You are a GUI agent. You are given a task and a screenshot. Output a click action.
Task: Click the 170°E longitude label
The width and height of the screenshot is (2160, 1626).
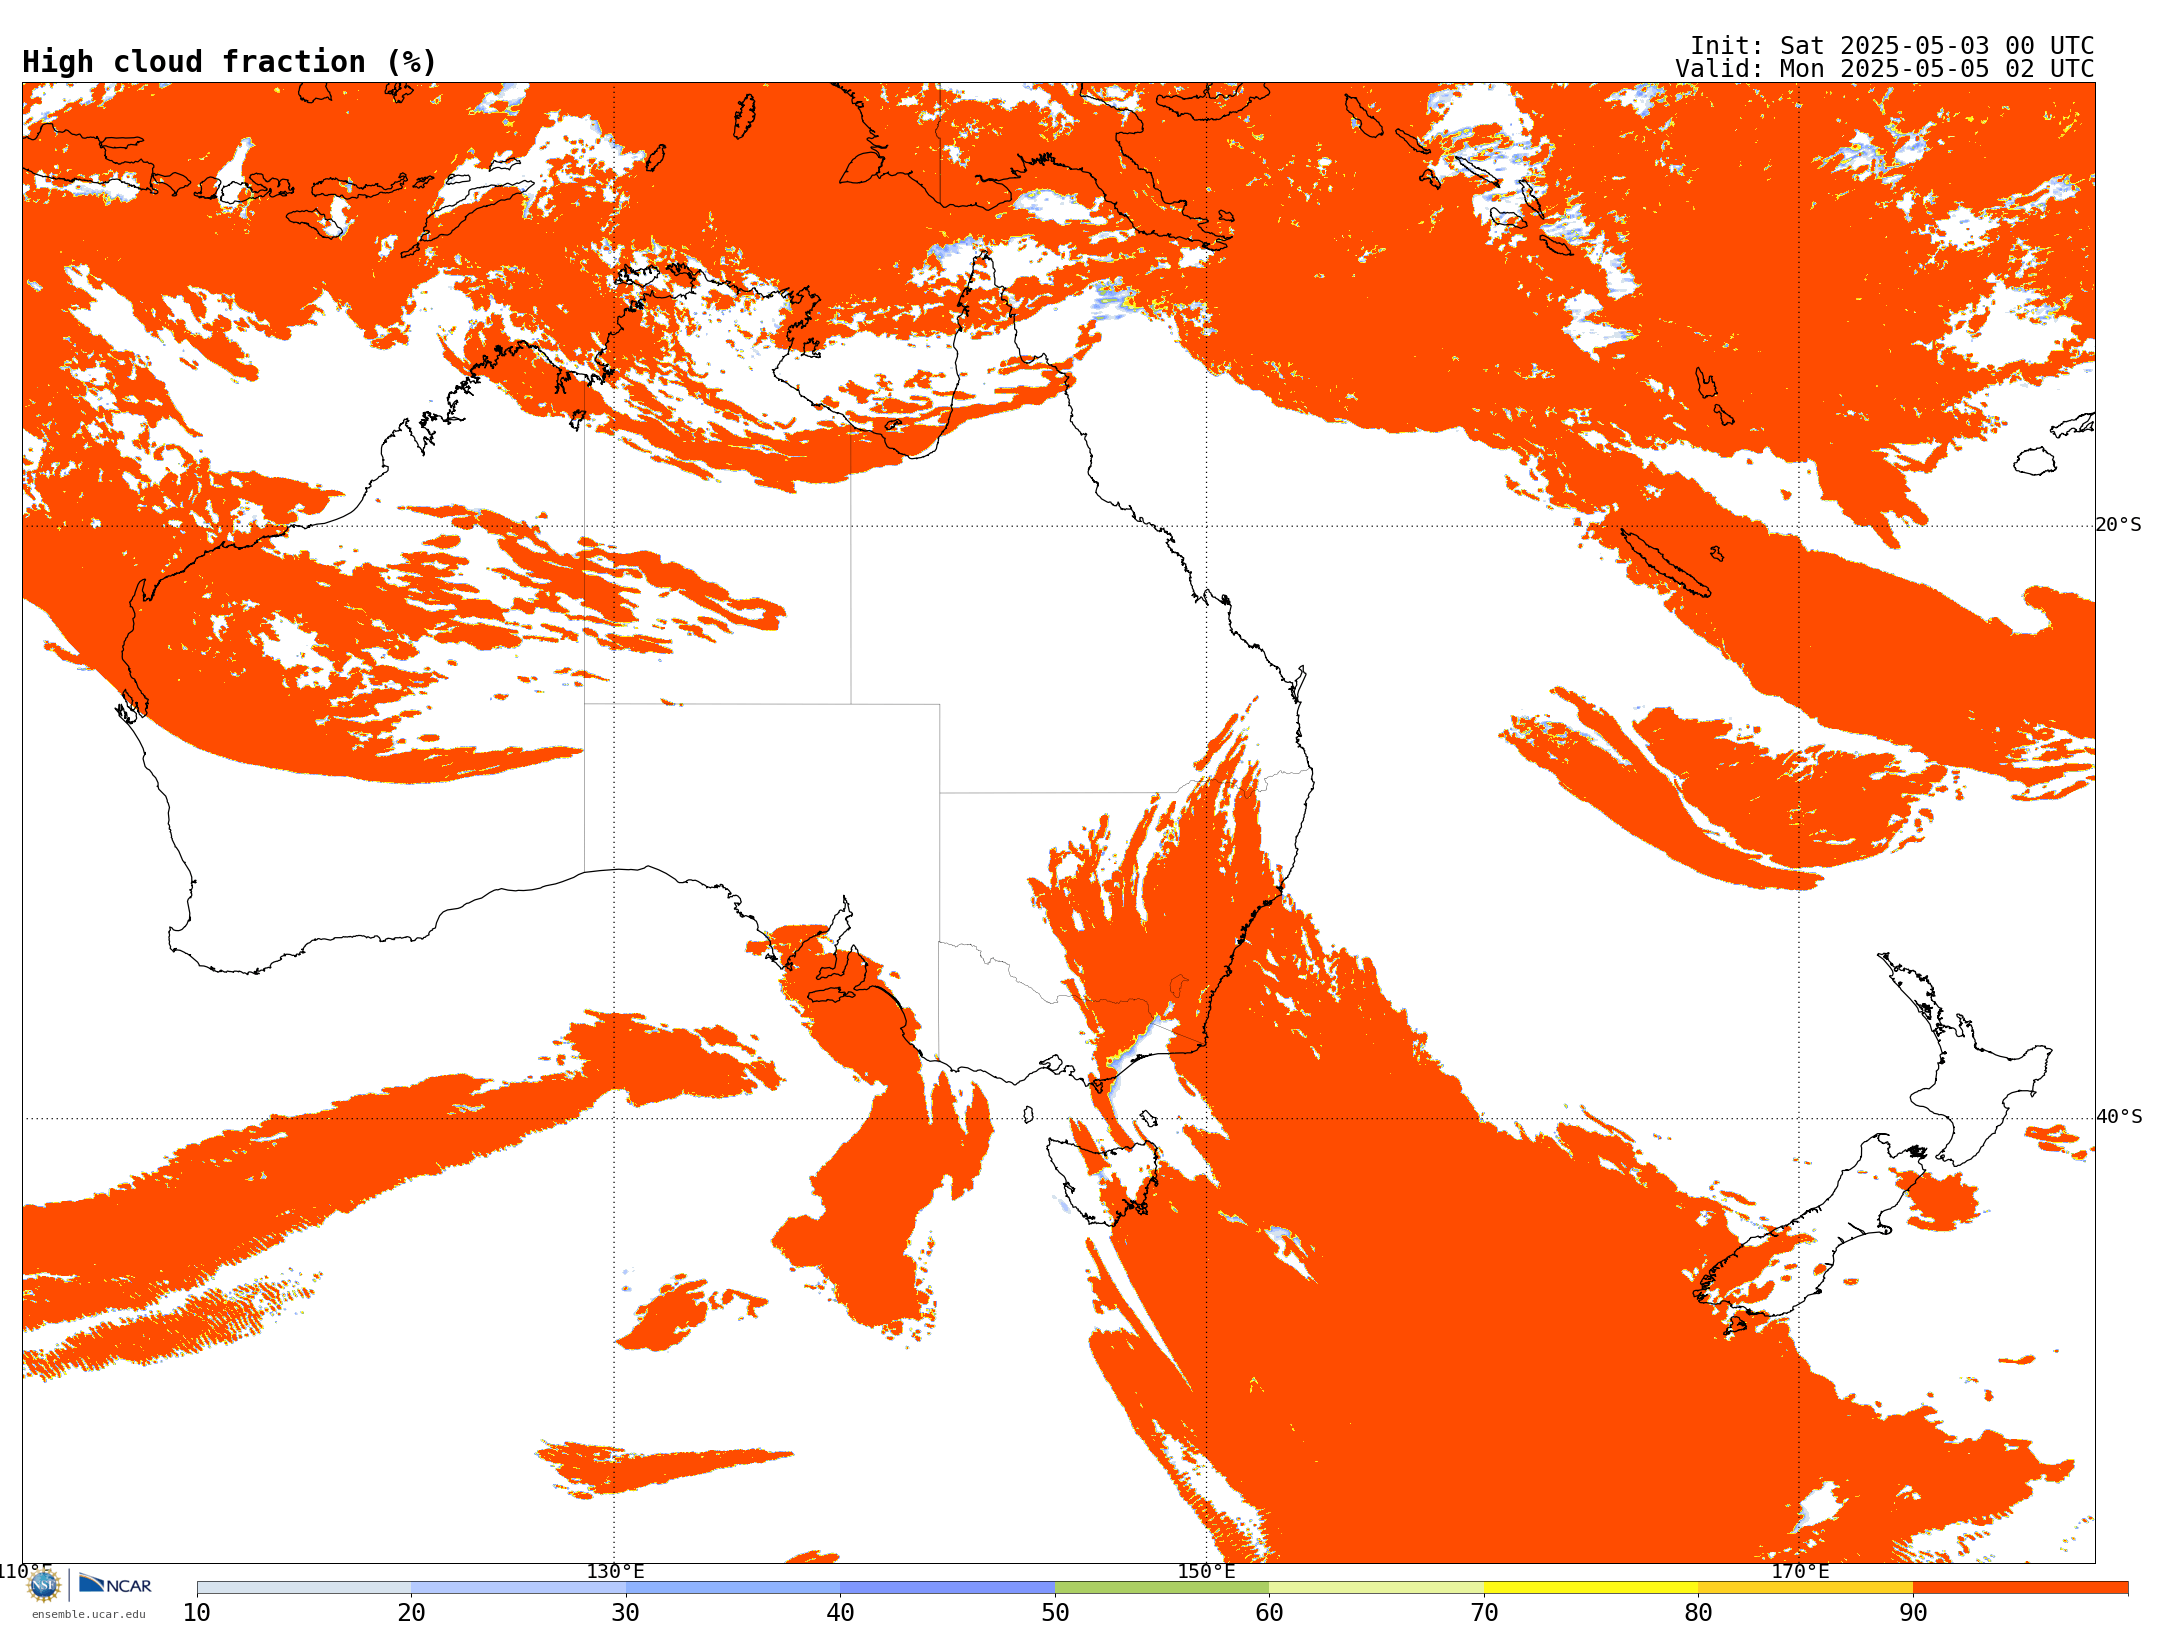(1800, 1571)
